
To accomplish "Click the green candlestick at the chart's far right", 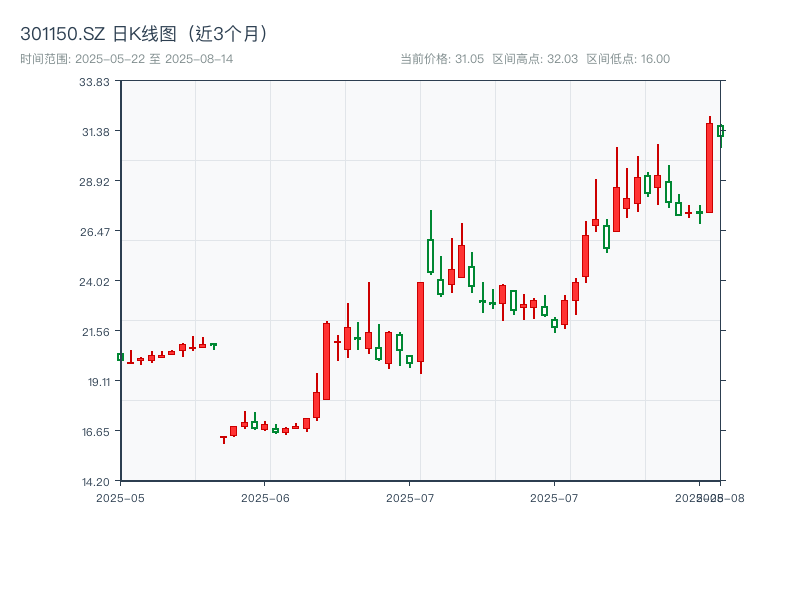I will [x=721, y=131].
